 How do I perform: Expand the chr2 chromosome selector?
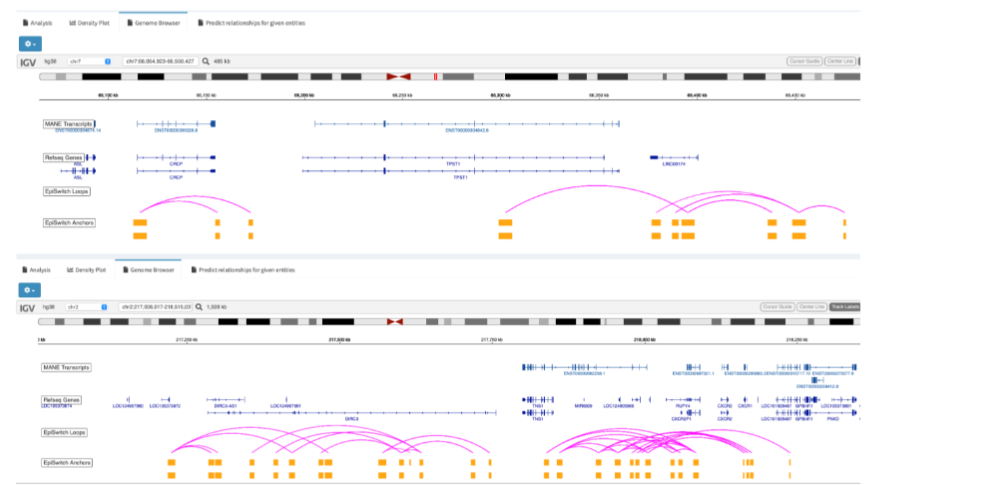coord(86,307)
